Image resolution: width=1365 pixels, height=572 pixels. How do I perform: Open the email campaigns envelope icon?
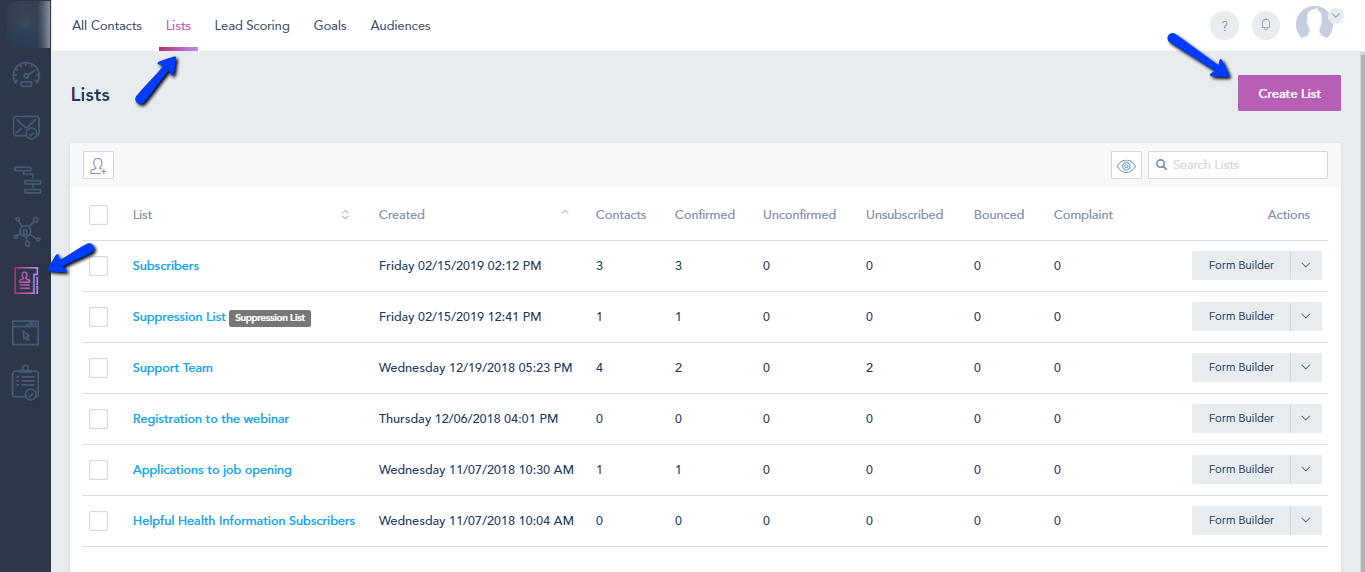pos(25,127)
